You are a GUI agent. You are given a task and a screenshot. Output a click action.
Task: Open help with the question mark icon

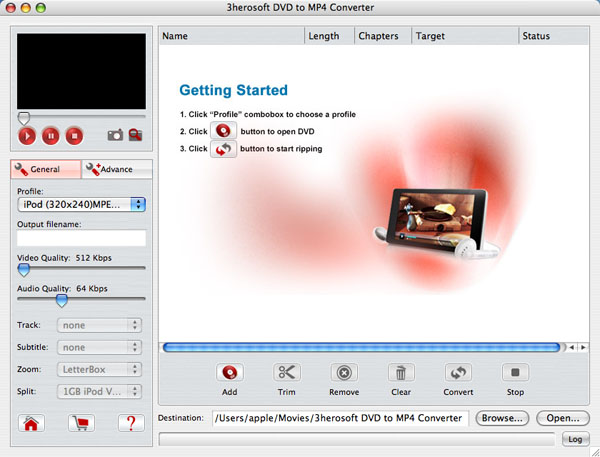[128, 423]
